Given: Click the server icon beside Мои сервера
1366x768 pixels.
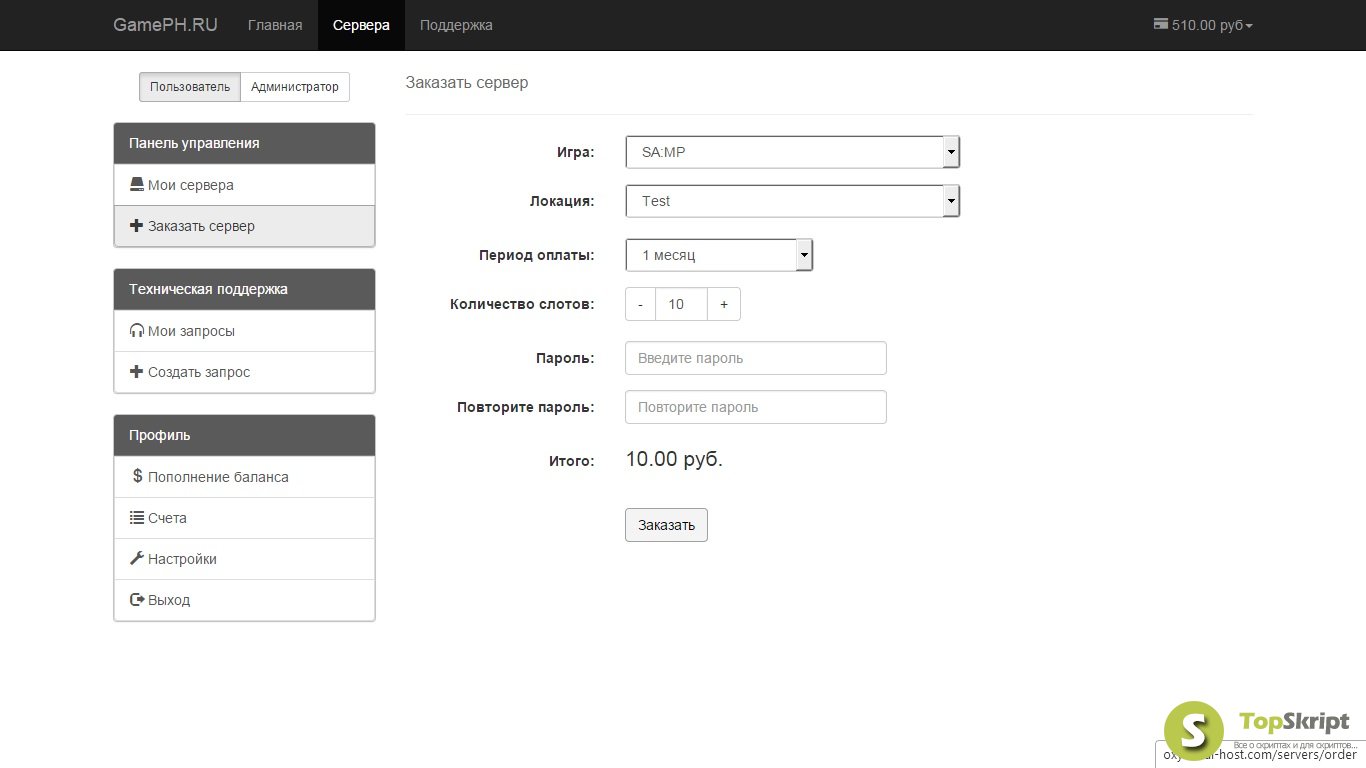Looking at the screenshot, I should coord(137,185).
